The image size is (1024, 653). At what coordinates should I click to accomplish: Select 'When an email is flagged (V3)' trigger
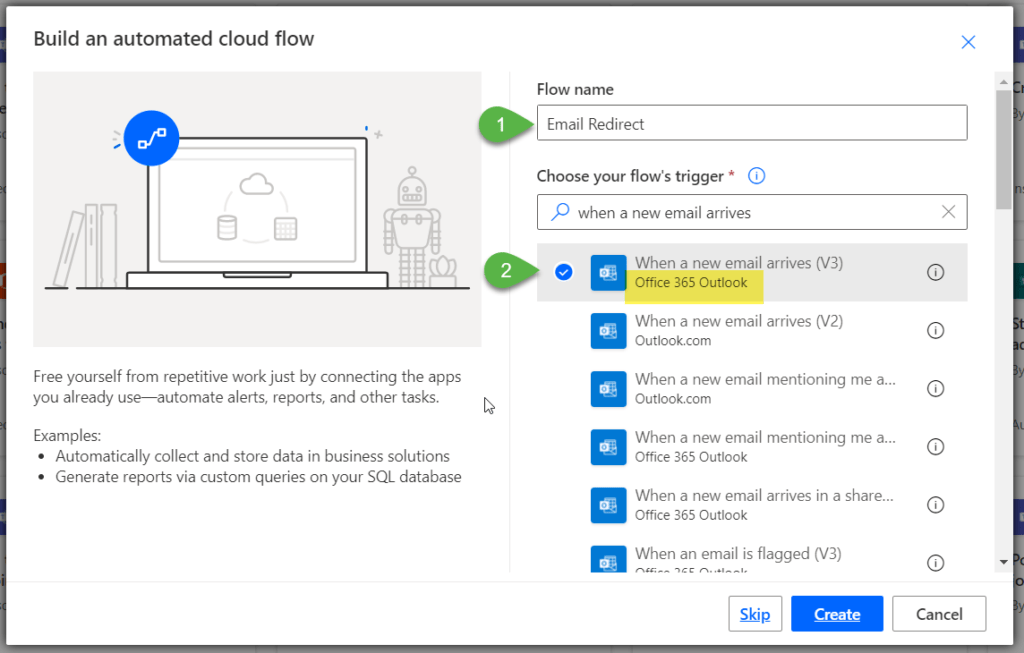click(752, 554)
